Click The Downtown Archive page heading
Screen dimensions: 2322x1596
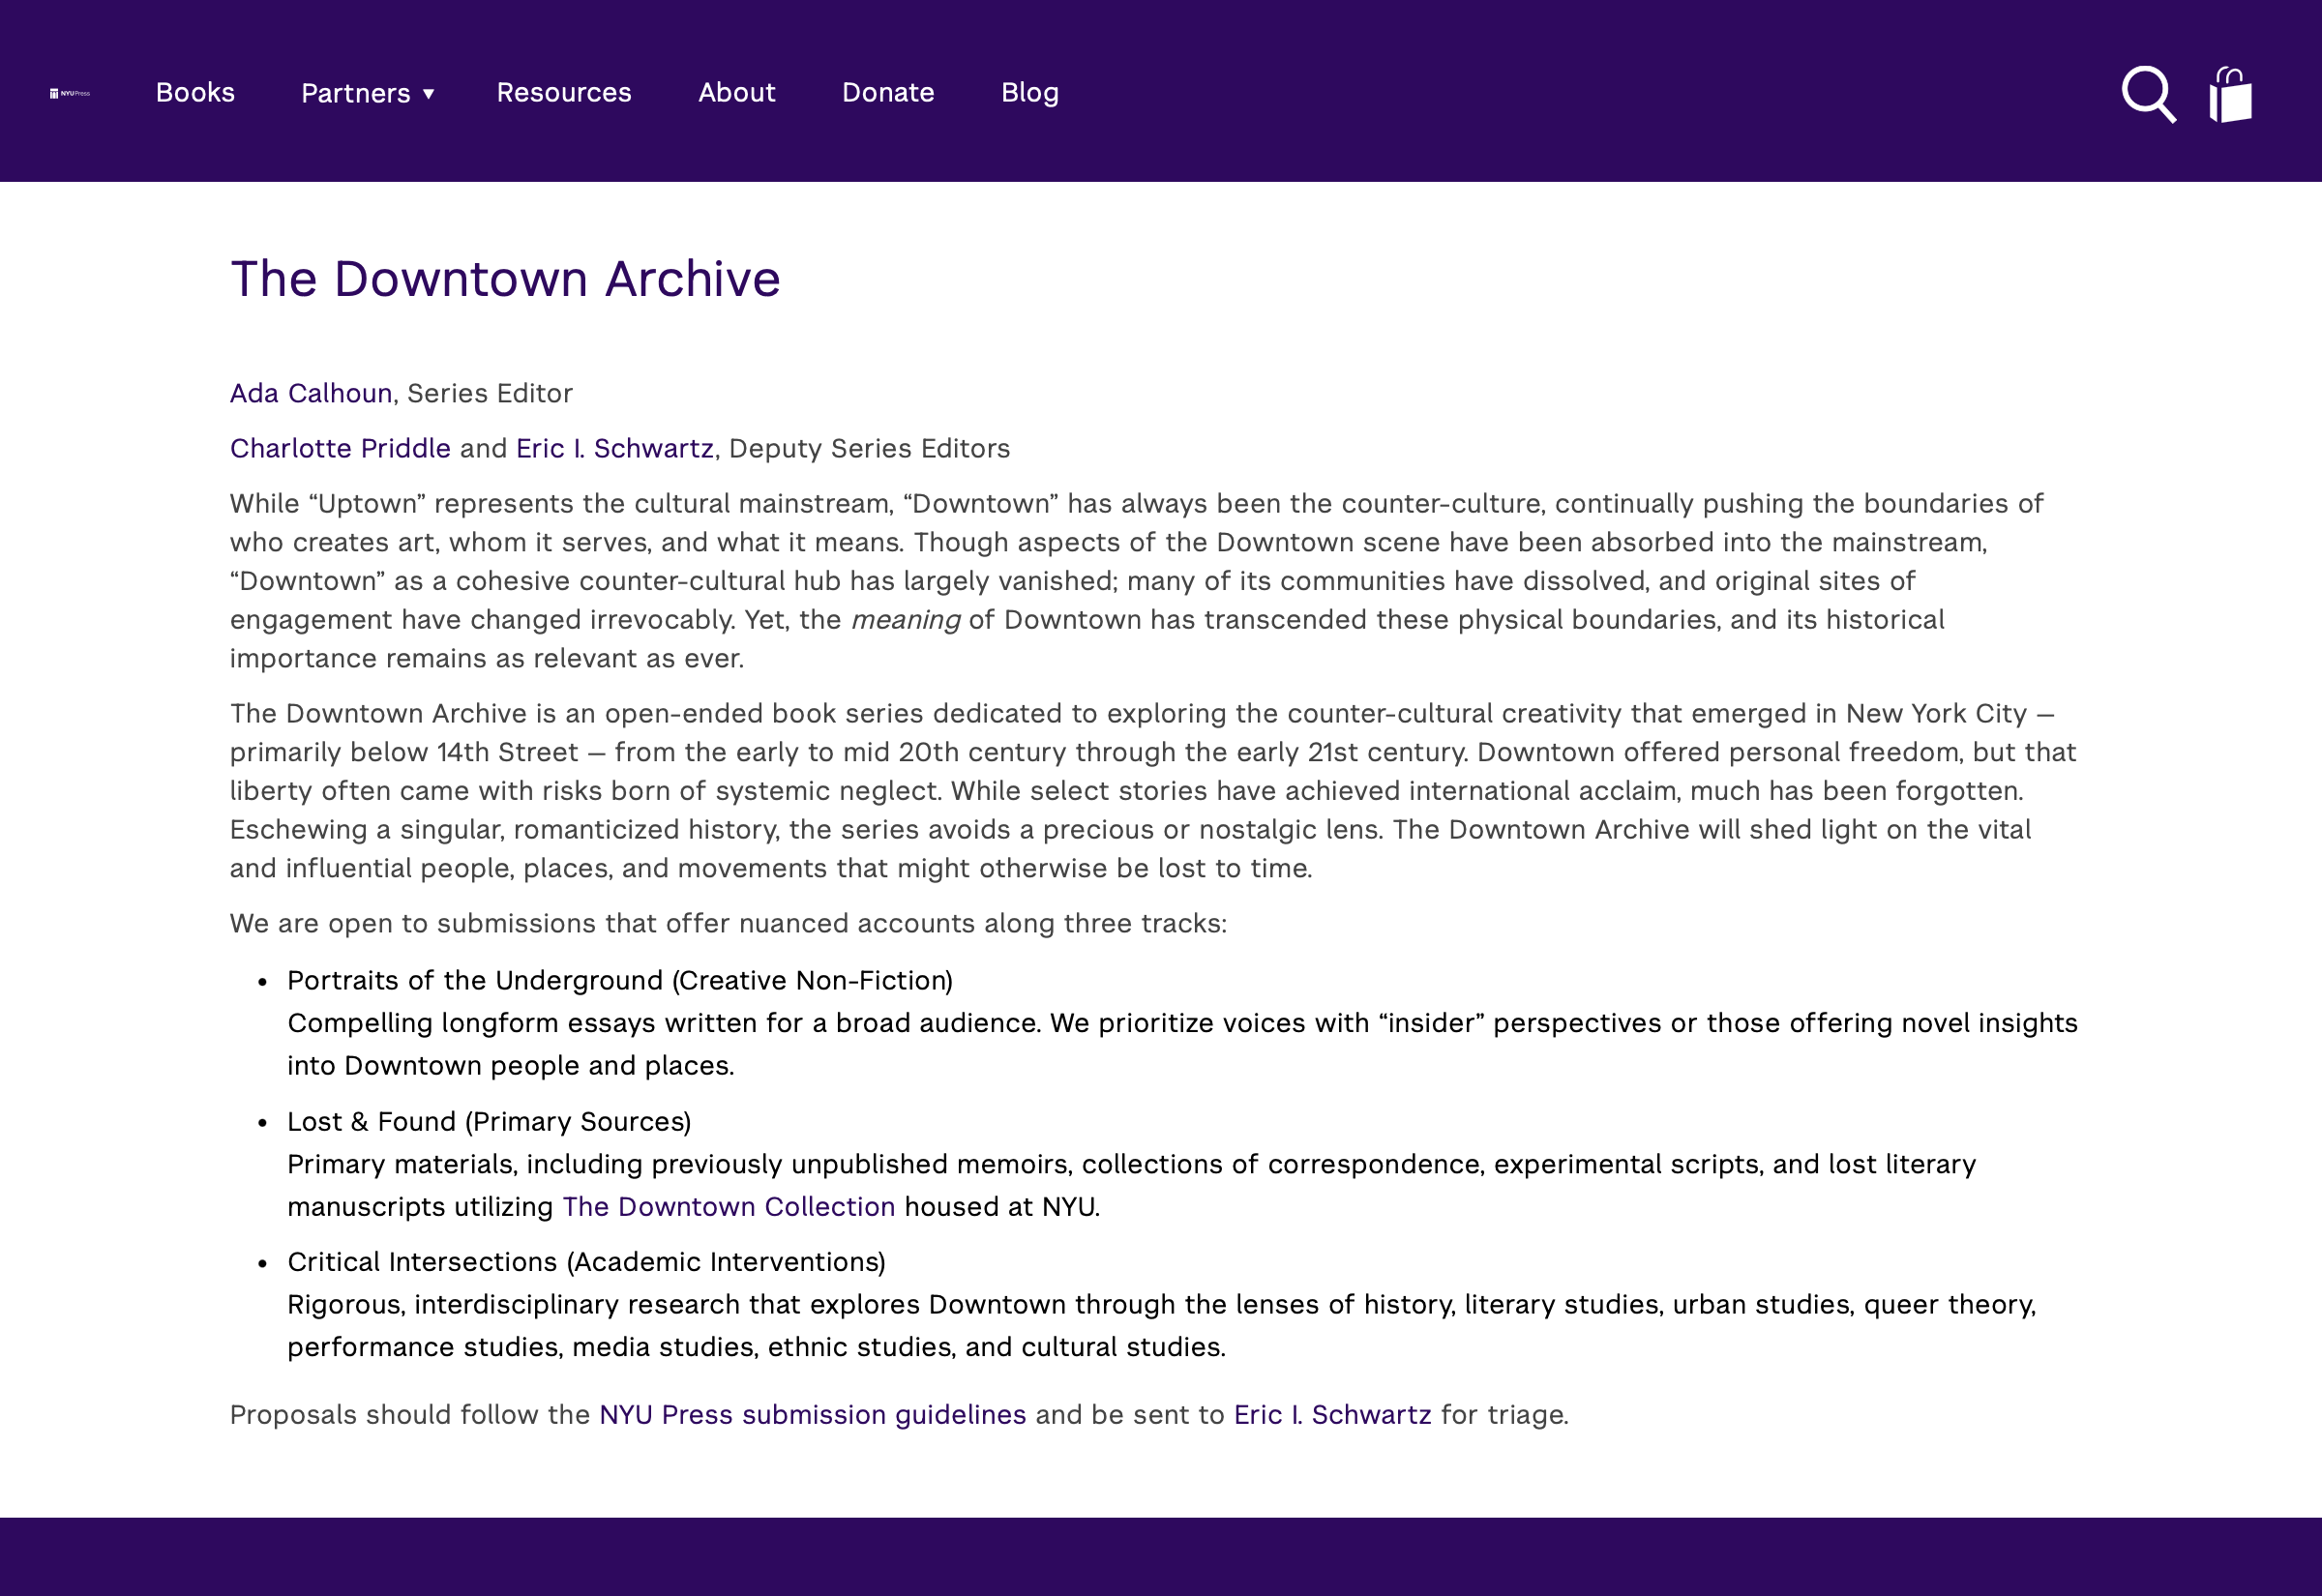click(505, 278)
